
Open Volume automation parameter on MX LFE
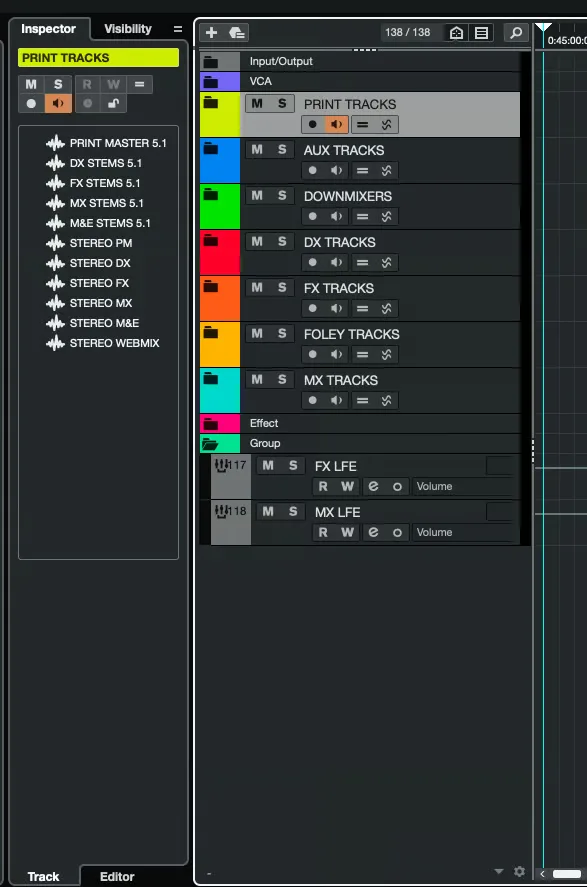(464, 532)
